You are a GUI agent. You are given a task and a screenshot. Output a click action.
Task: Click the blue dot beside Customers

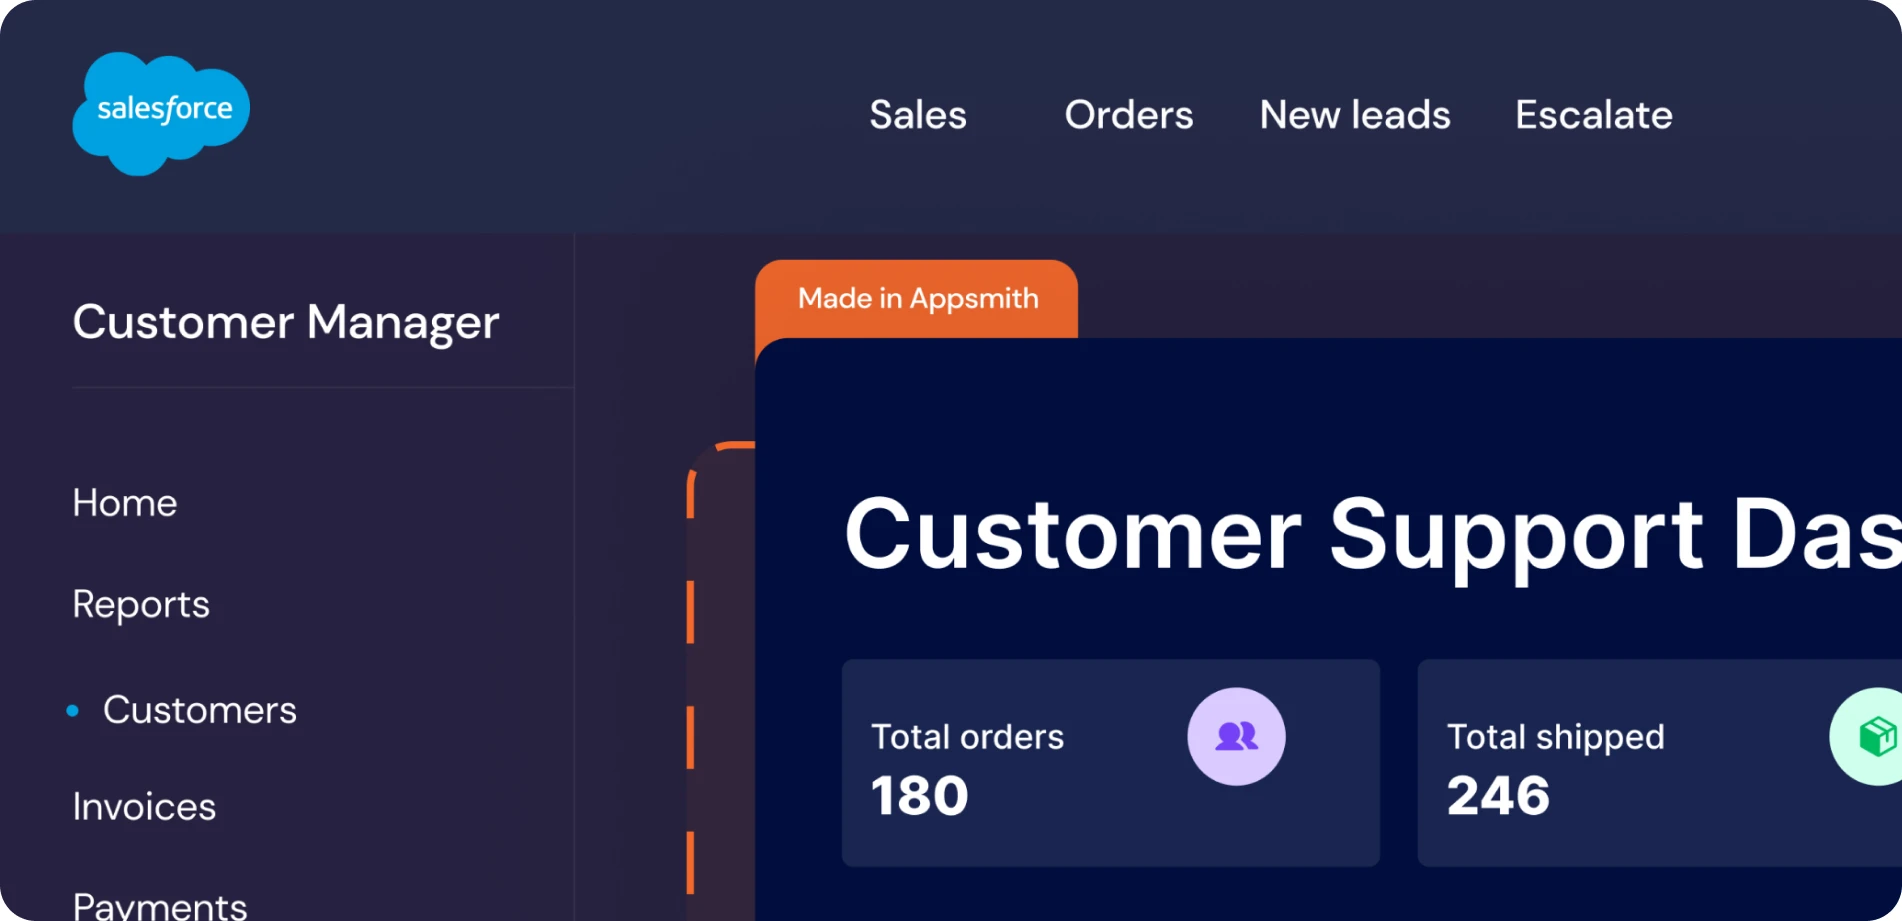72,711
